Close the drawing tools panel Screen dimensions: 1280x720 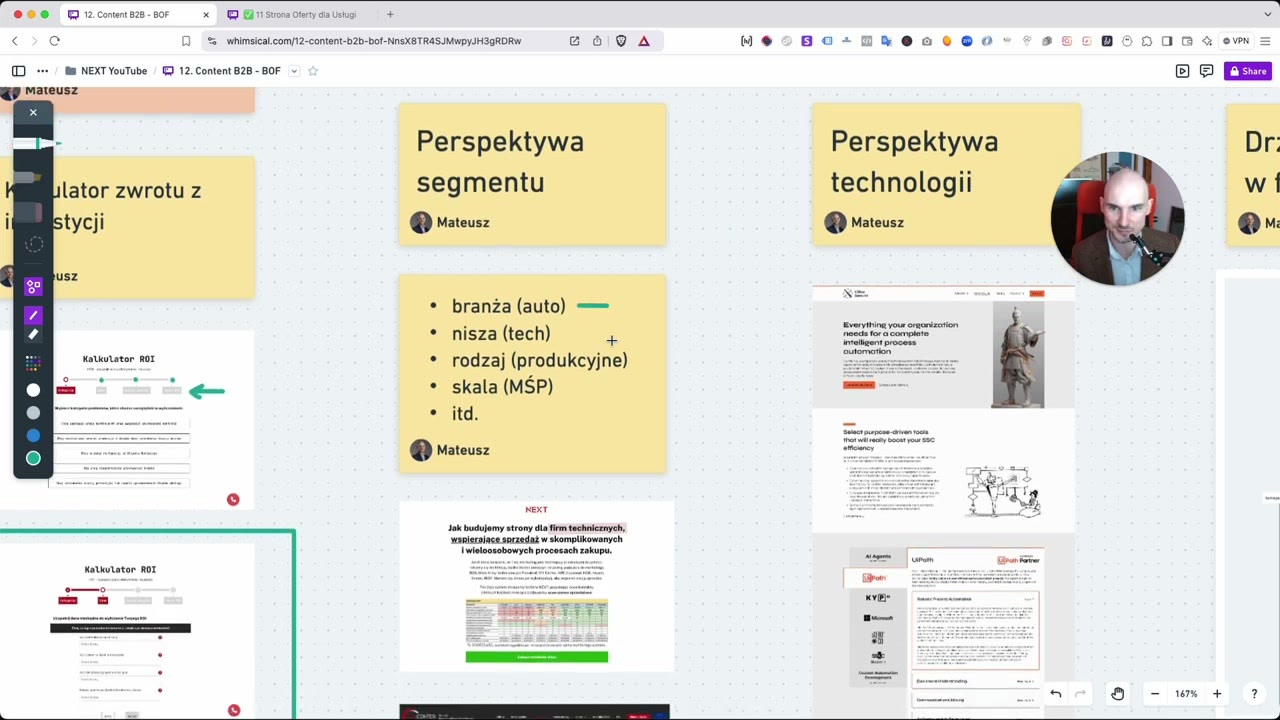(x=33, y=112)
